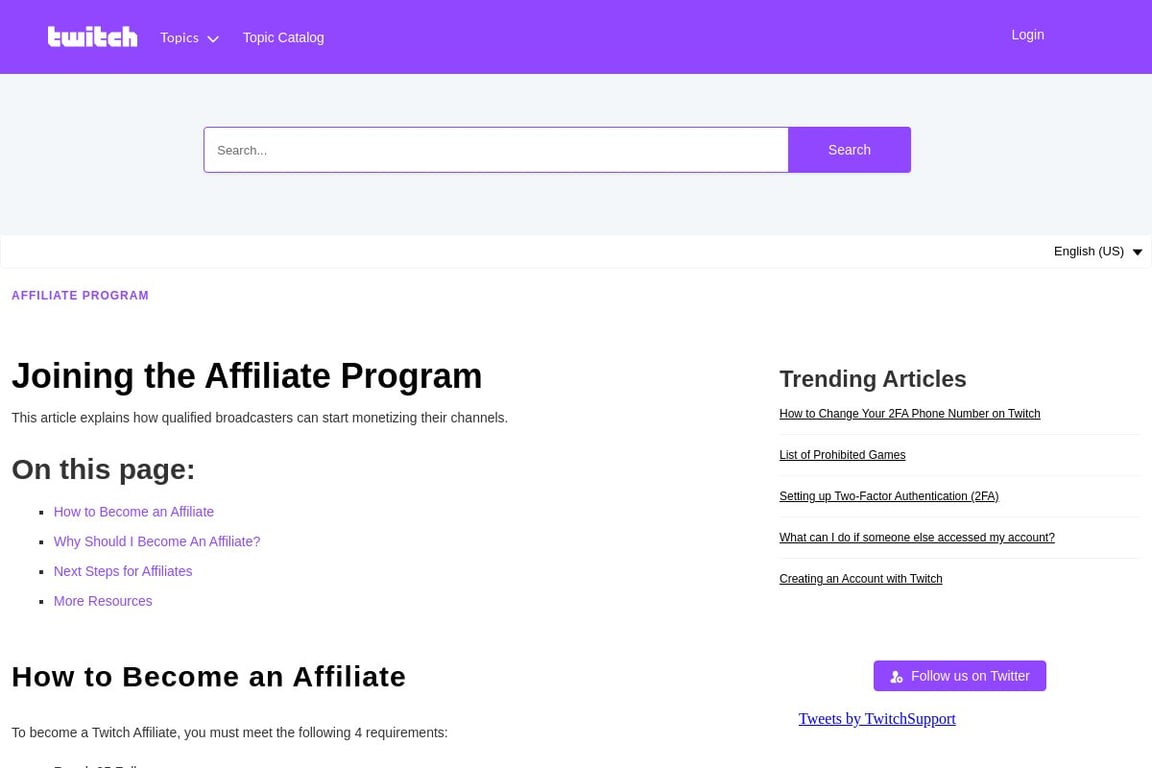Open article about someone else accessing account
Image resolution: width=1152 pixels, height=768 pixels.
(x=916, y=538)
